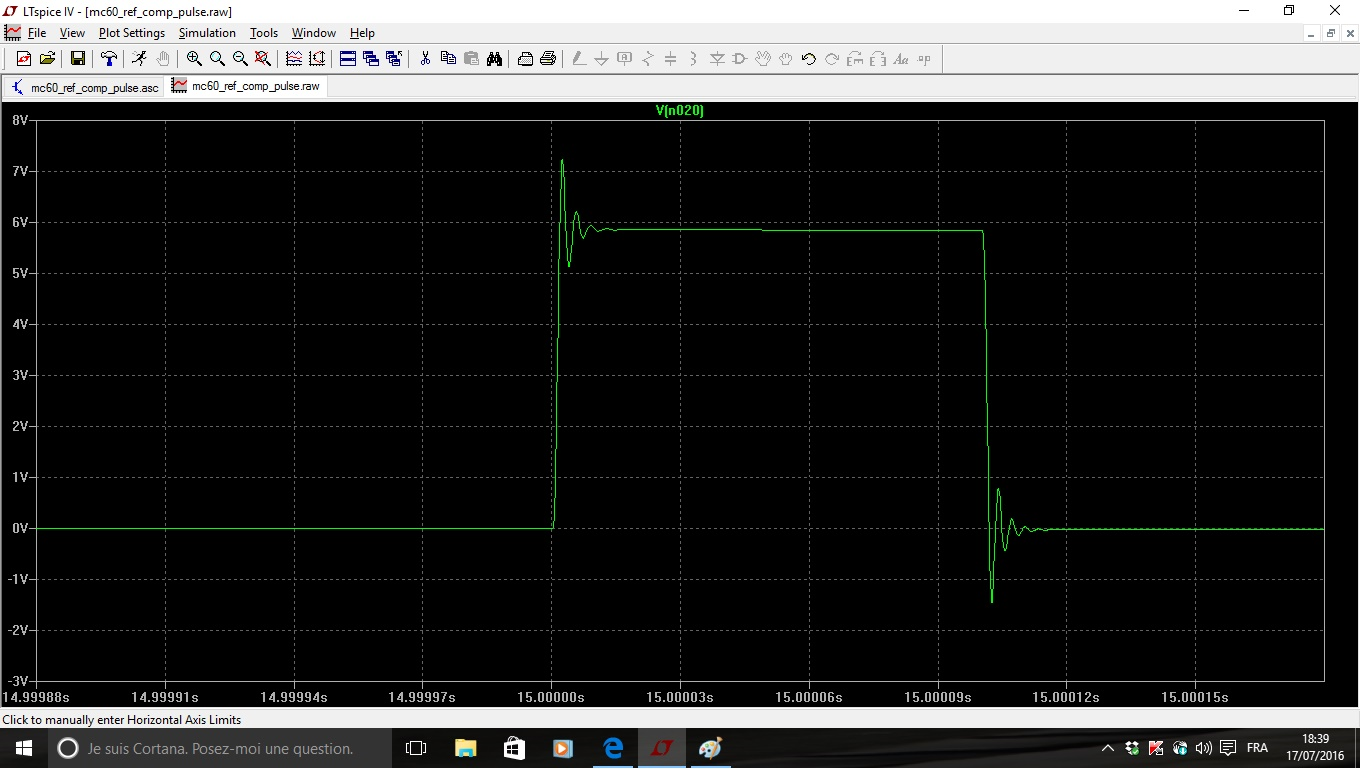This screenshot has width=1368, height=776.
Task: Open the Window menu
Action: tap(314, 33)
